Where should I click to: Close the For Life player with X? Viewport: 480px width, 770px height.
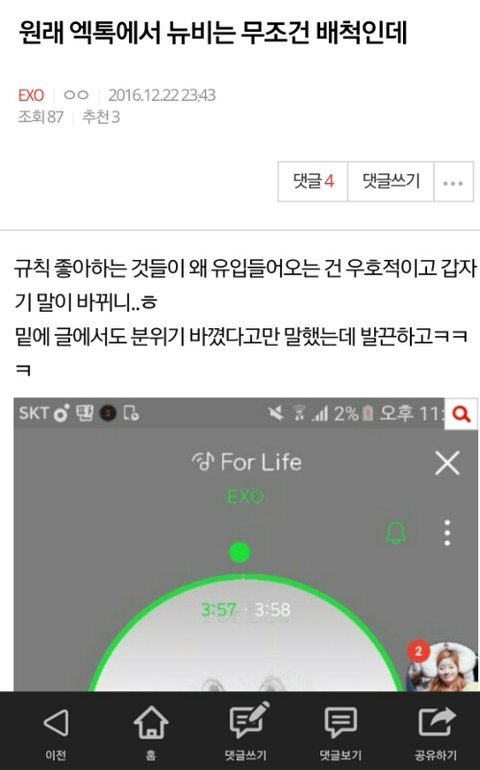[447, 463]
